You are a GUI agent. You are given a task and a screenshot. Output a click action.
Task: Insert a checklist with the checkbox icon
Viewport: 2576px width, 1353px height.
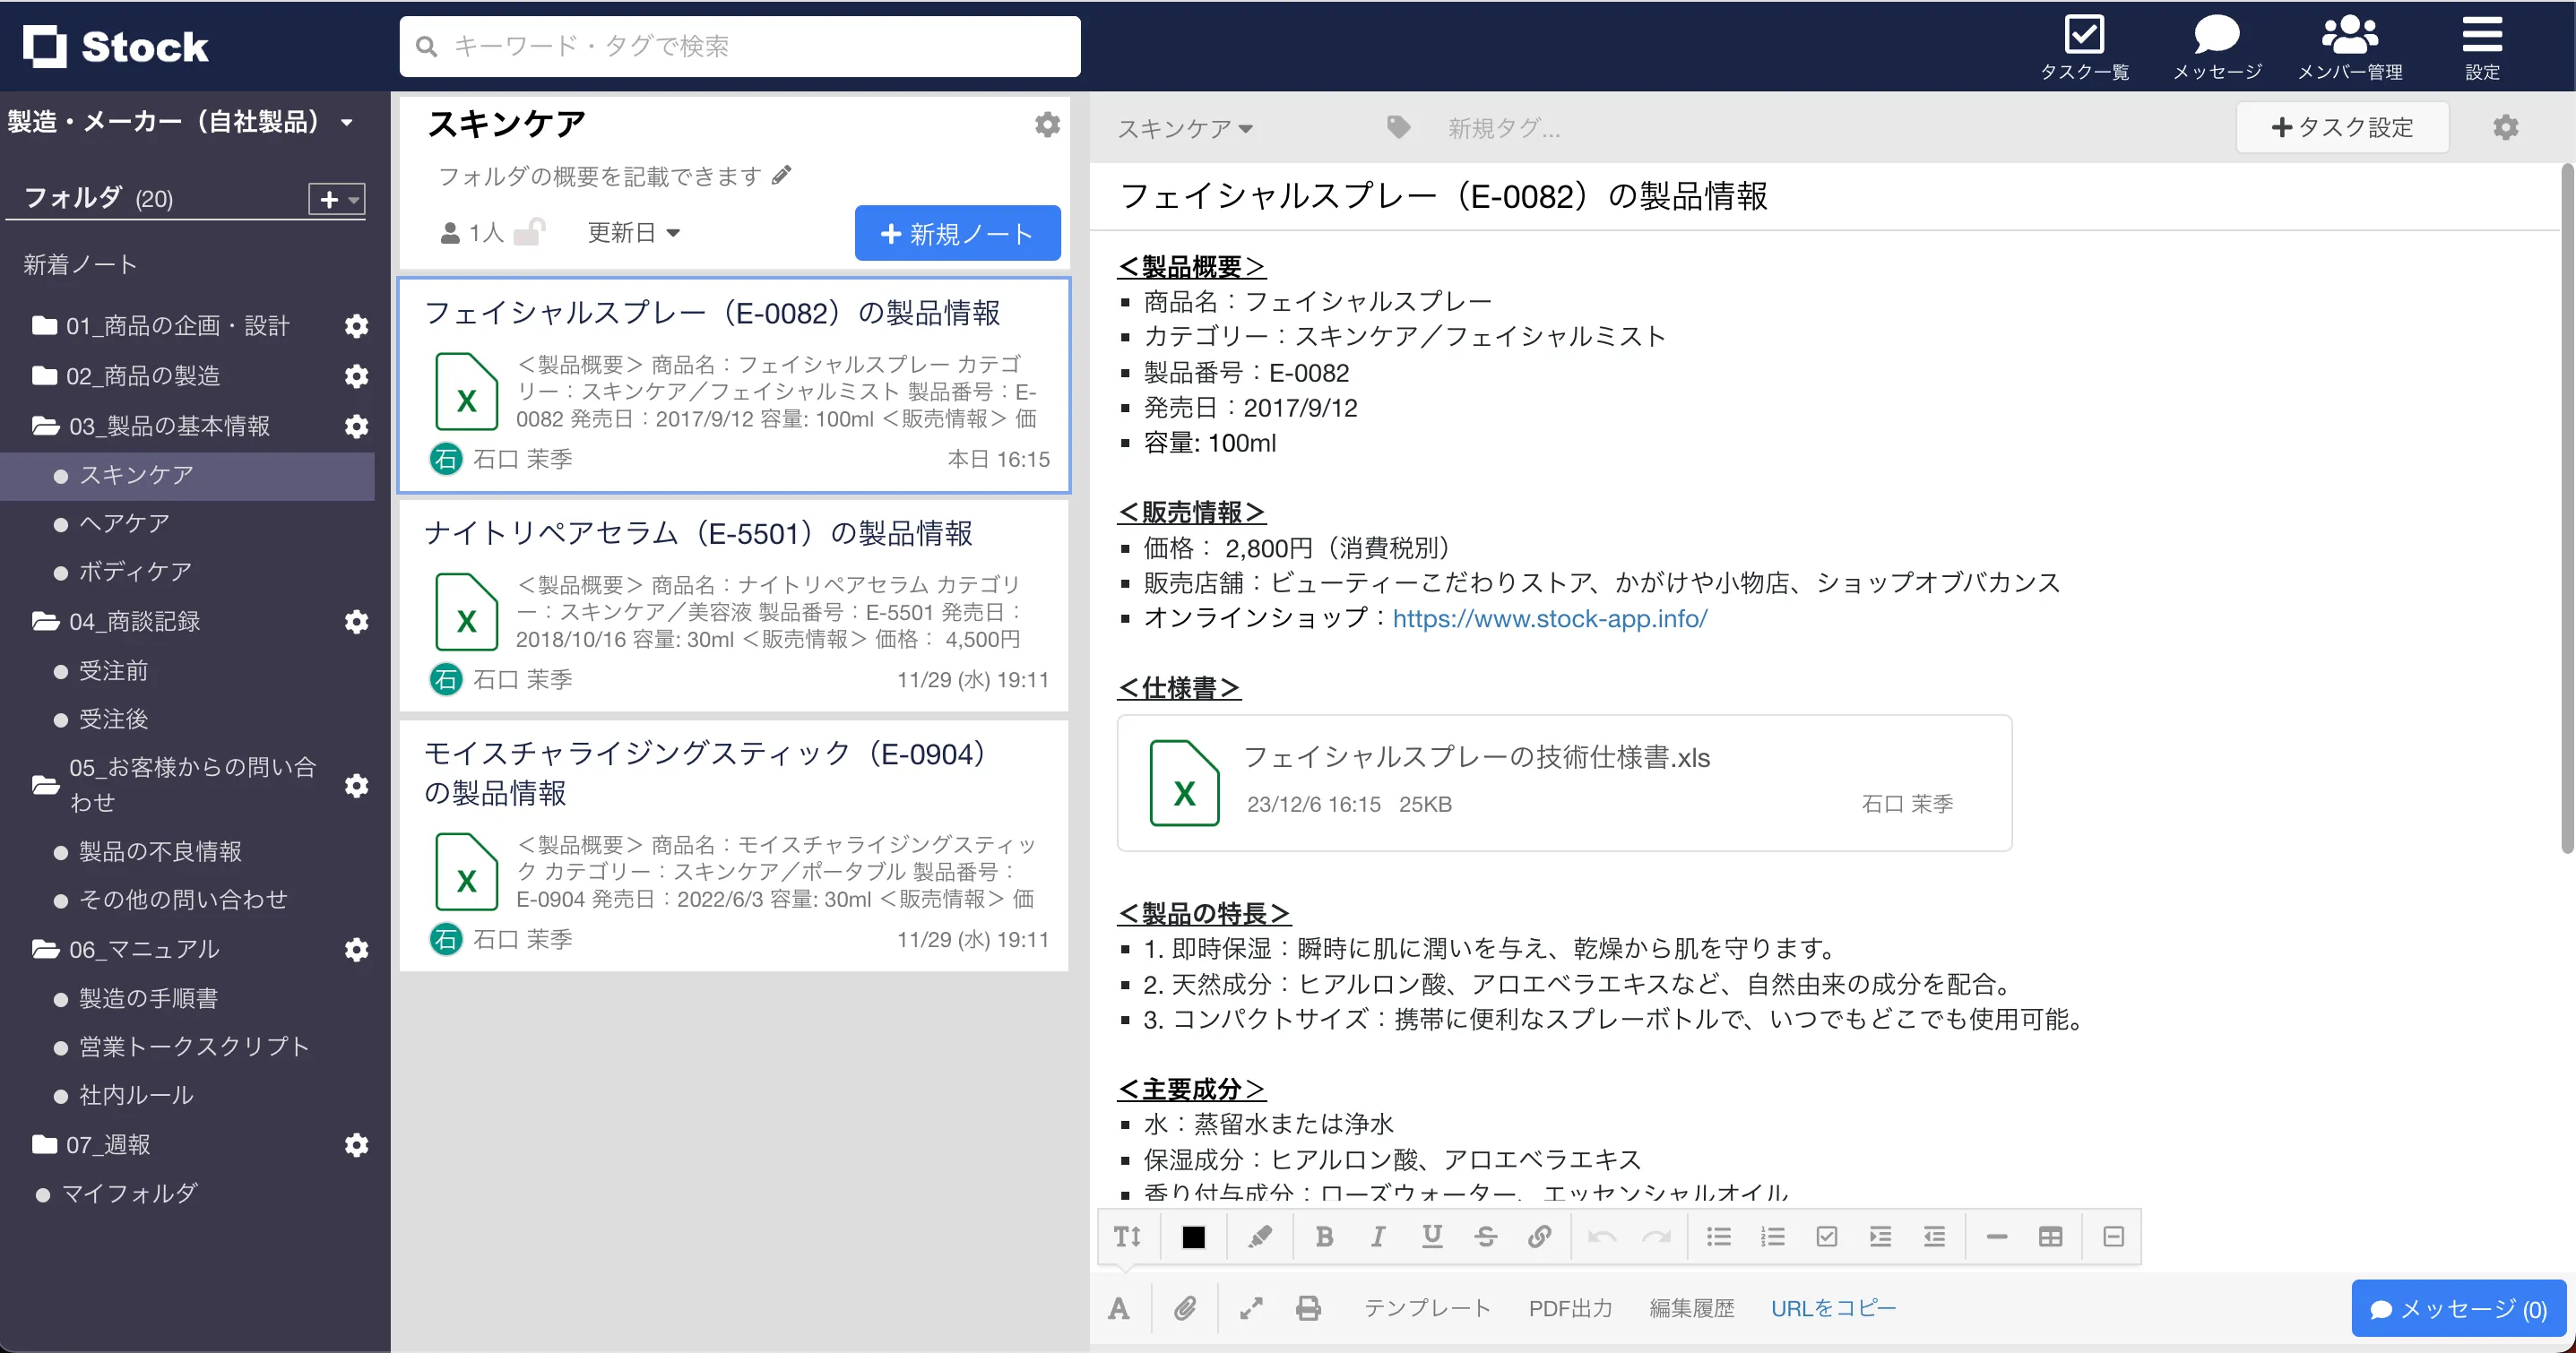tap(1827, 1237)
